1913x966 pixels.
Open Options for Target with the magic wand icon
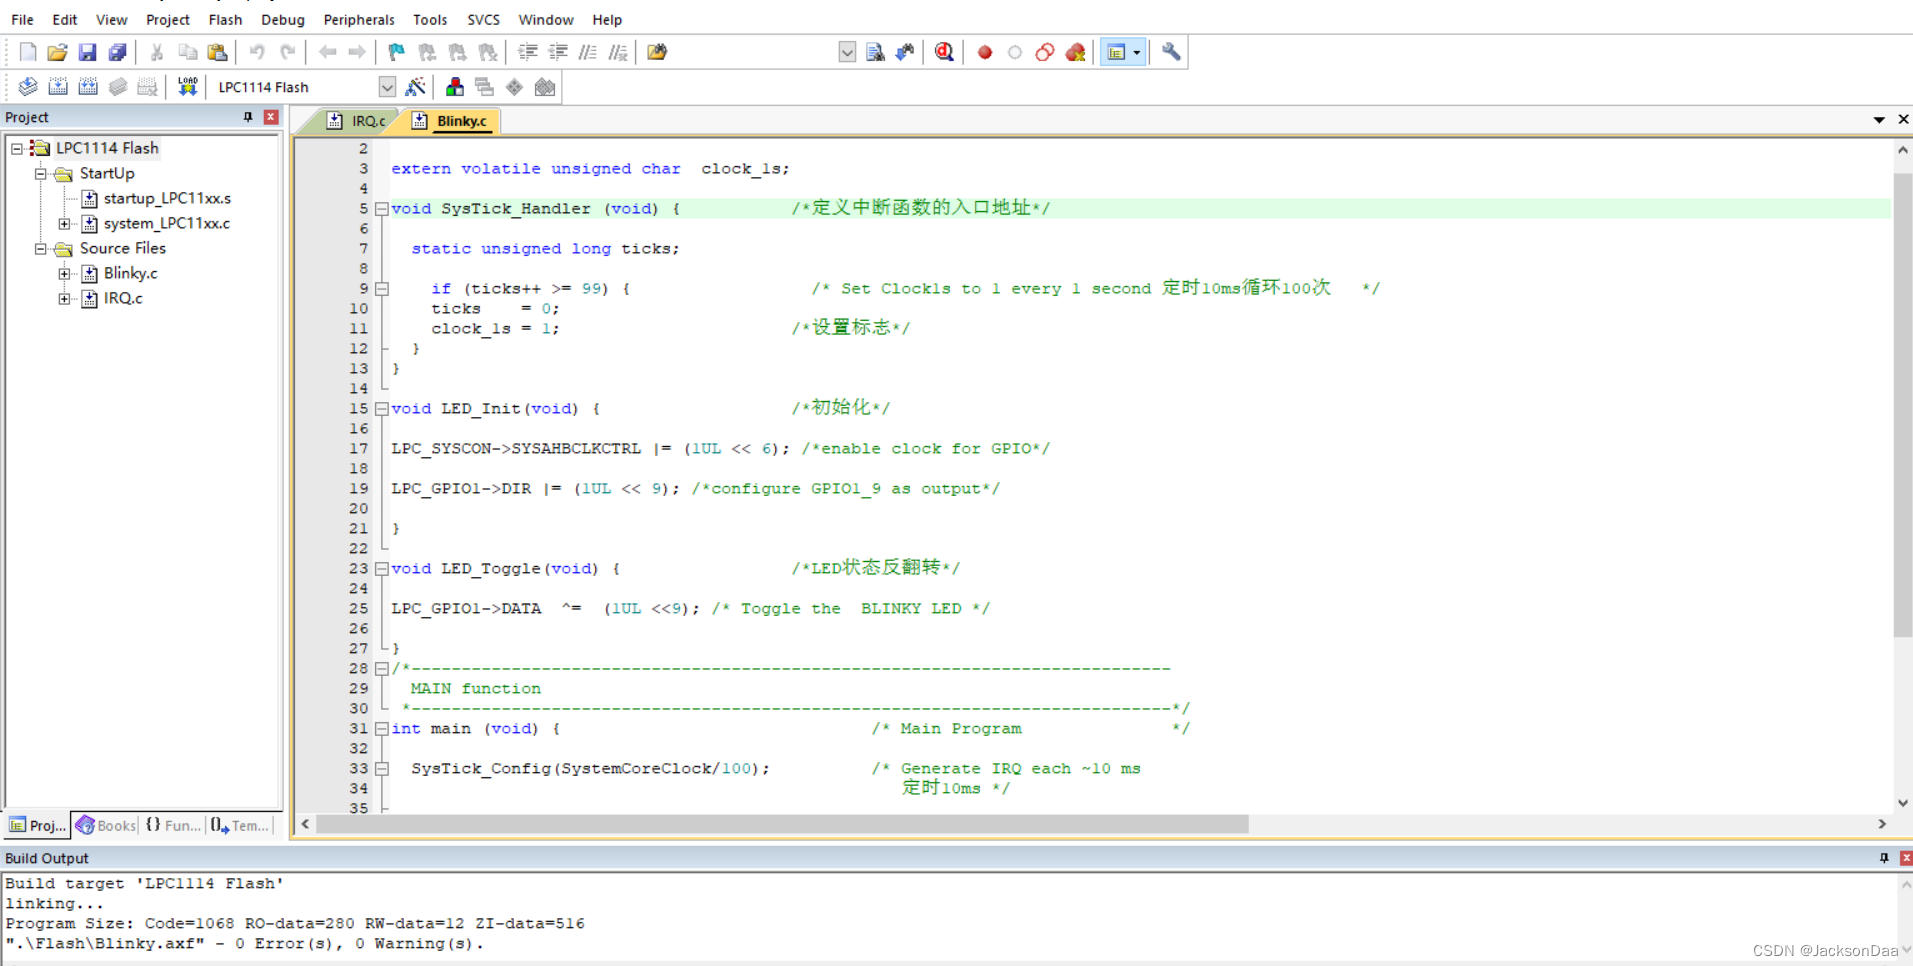click(x=415, y=87)
